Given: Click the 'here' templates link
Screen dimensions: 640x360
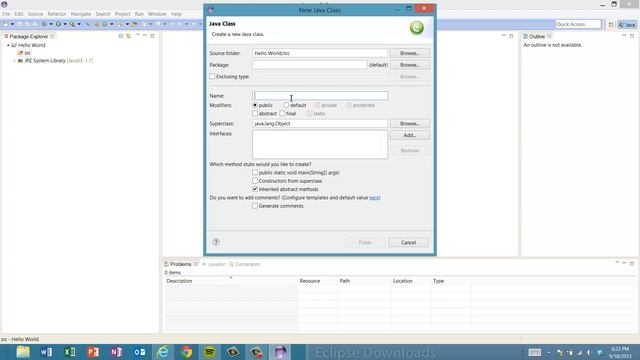Looking at the screenshot, I should (375, 198).
